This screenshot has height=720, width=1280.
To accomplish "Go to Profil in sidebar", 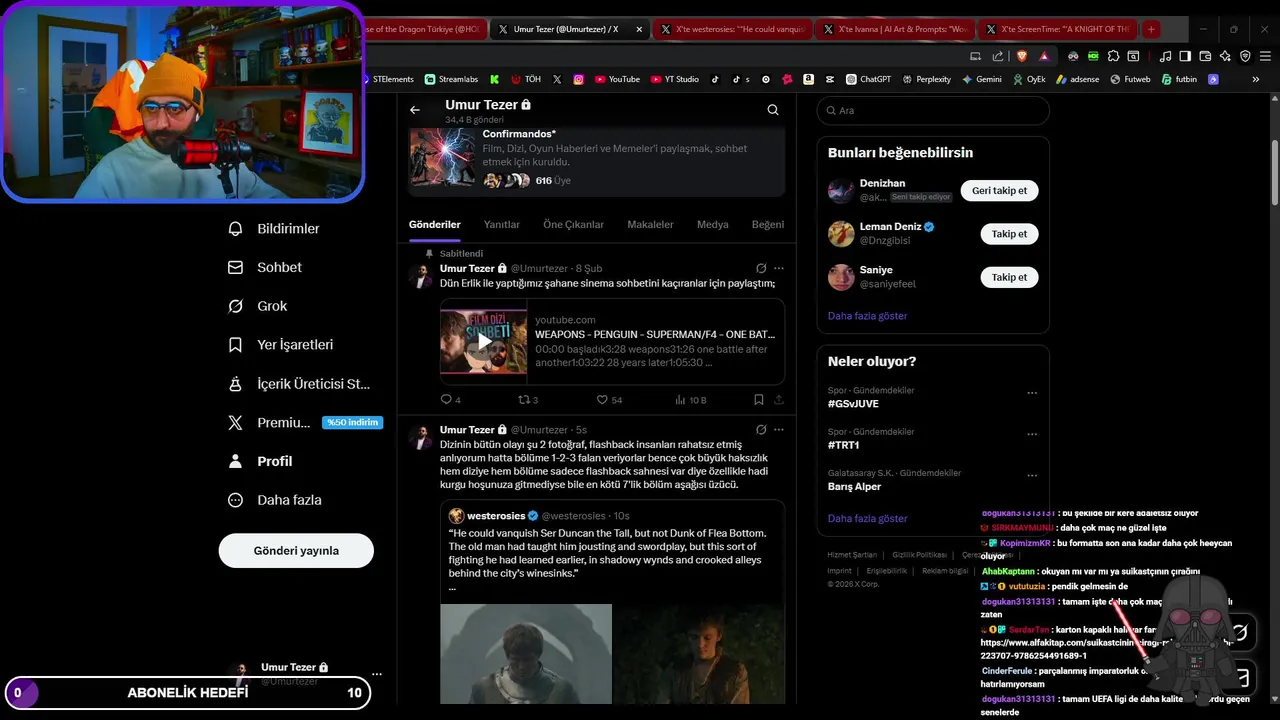I will pyautogui.click(x=261, y=461).
